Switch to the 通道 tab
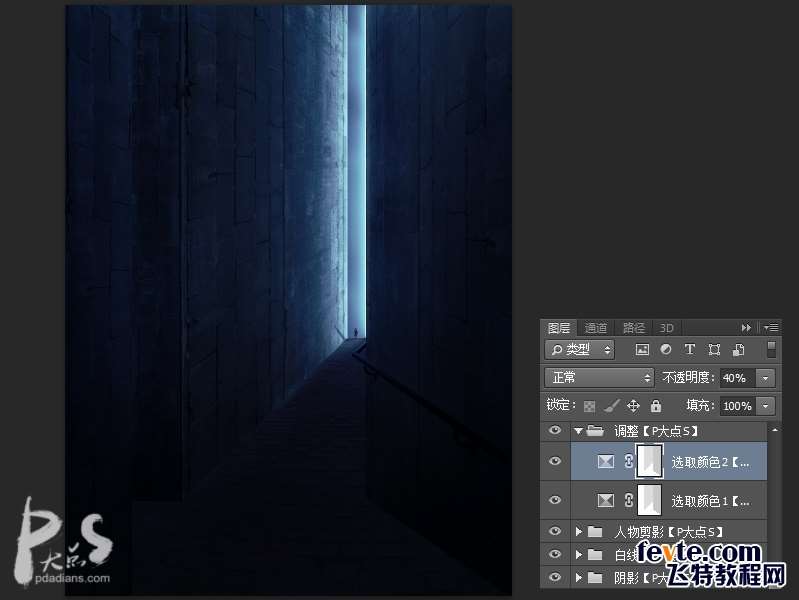Screen dimensions: 799x600 click(596, 328)
